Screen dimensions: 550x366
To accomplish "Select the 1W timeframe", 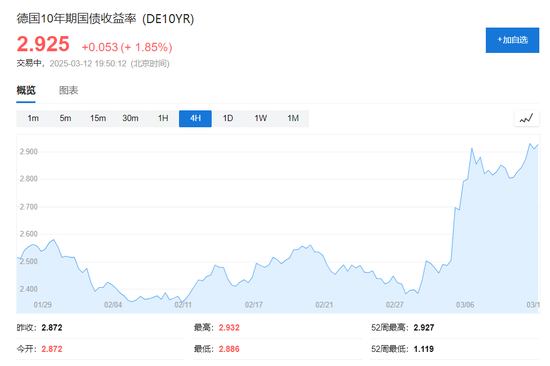I will tap(261, 118).
